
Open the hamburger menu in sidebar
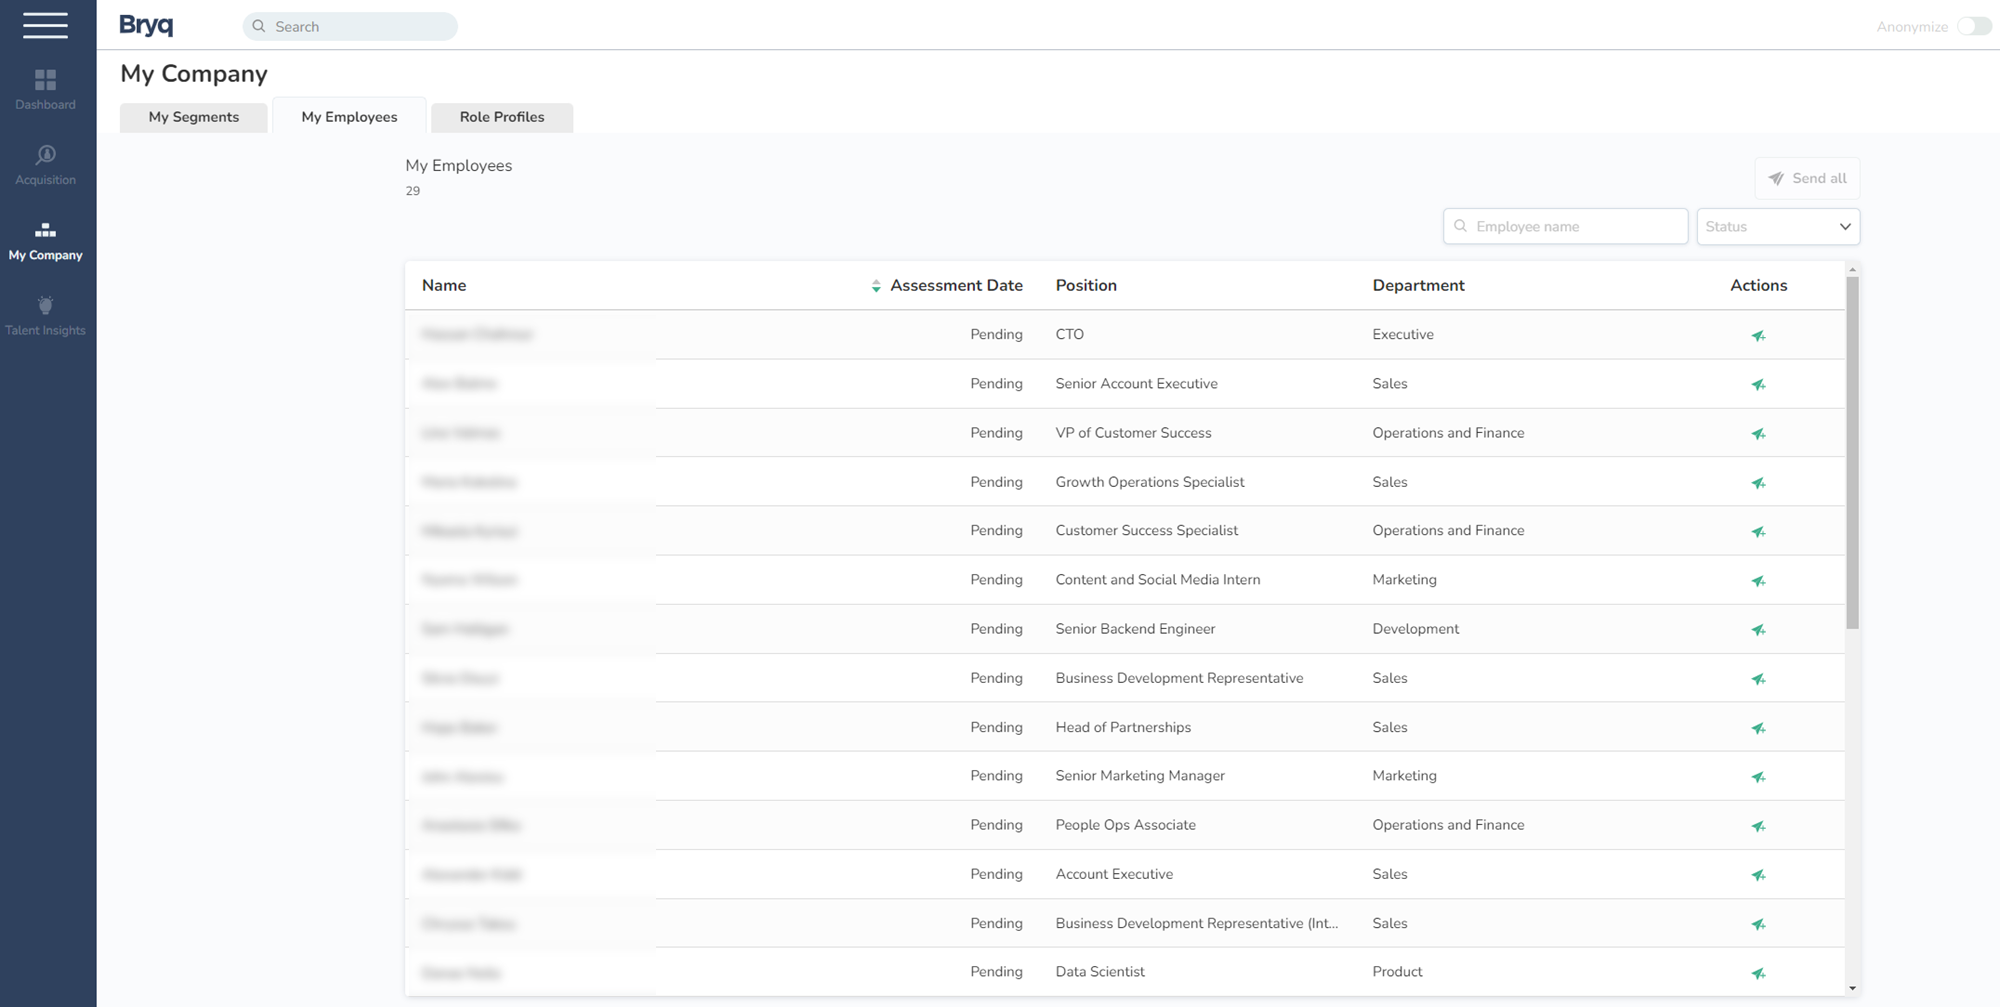tap(45, 25)
